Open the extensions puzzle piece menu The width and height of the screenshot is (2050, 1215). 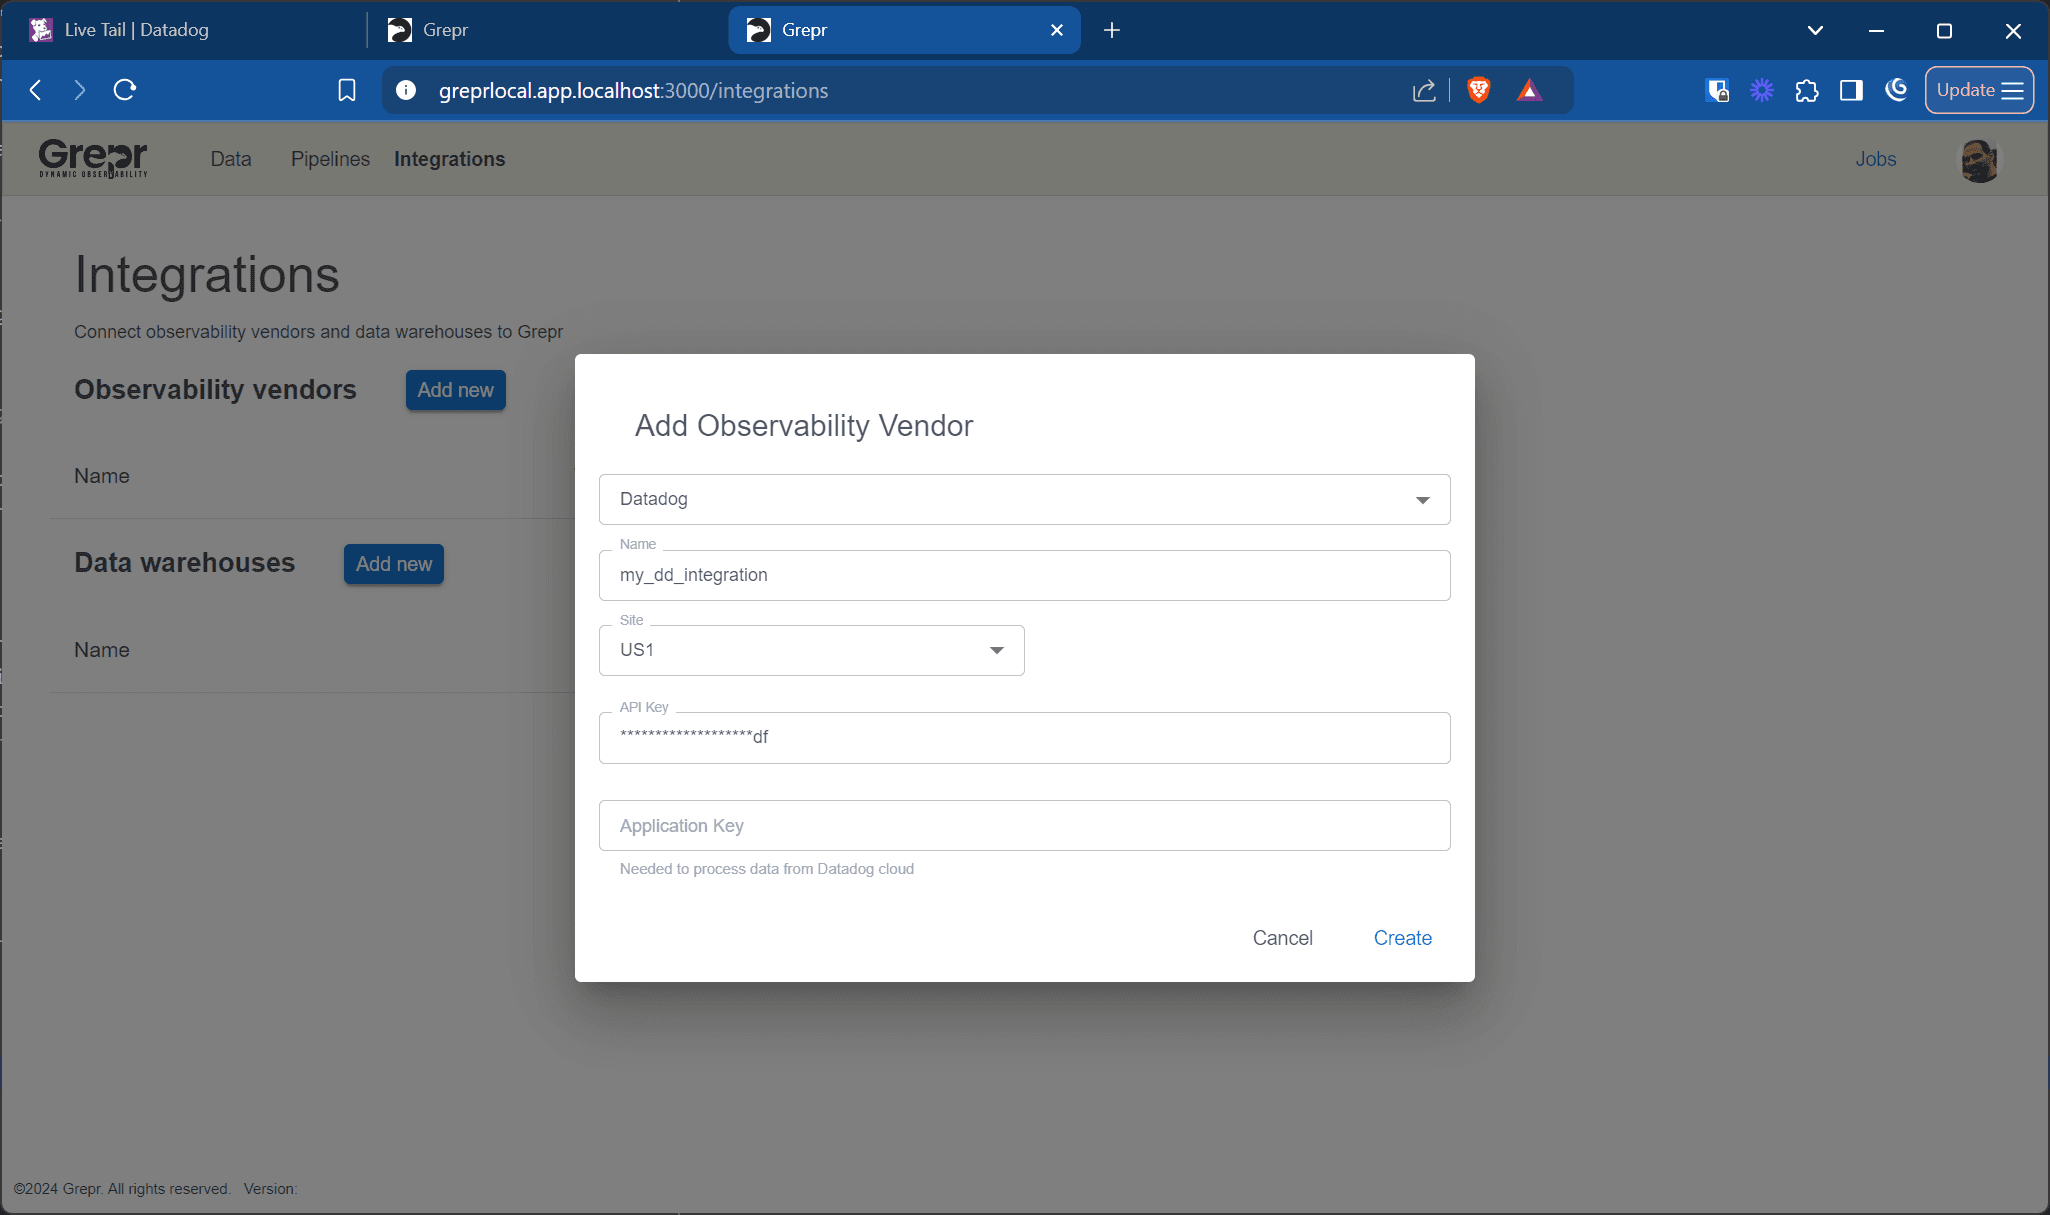click(1807, 91)
